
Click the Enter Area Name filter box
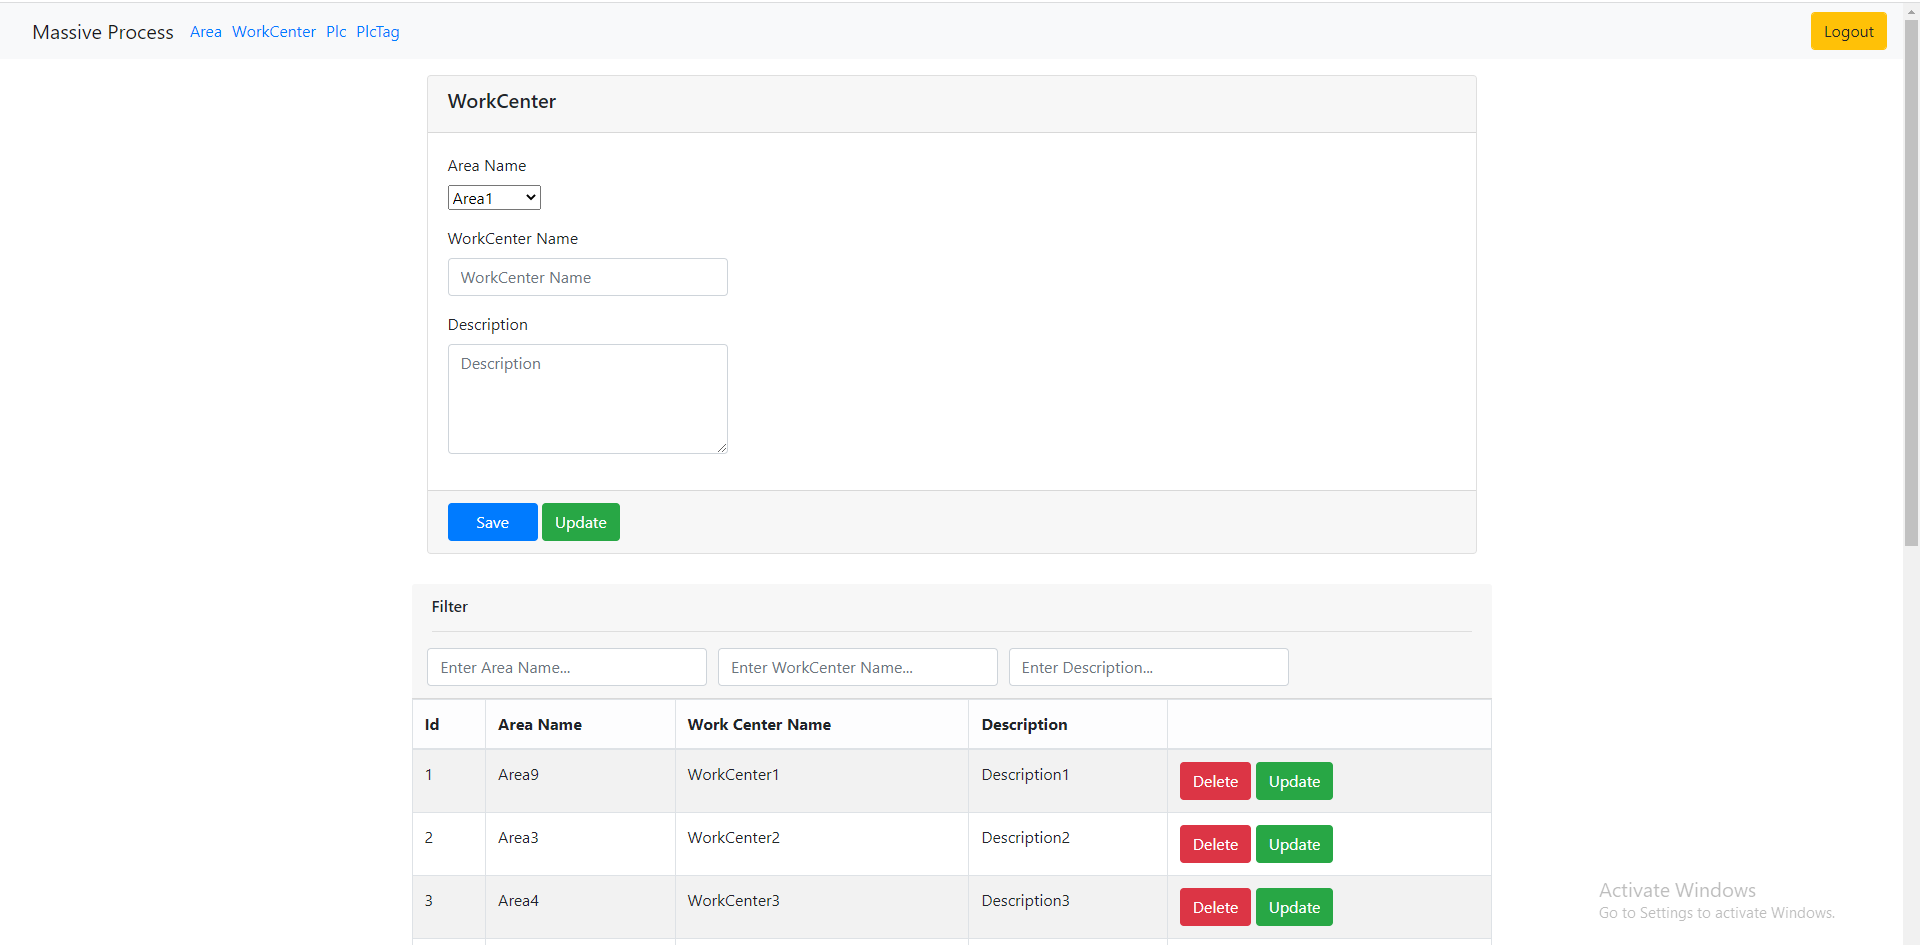pos(566,667)
